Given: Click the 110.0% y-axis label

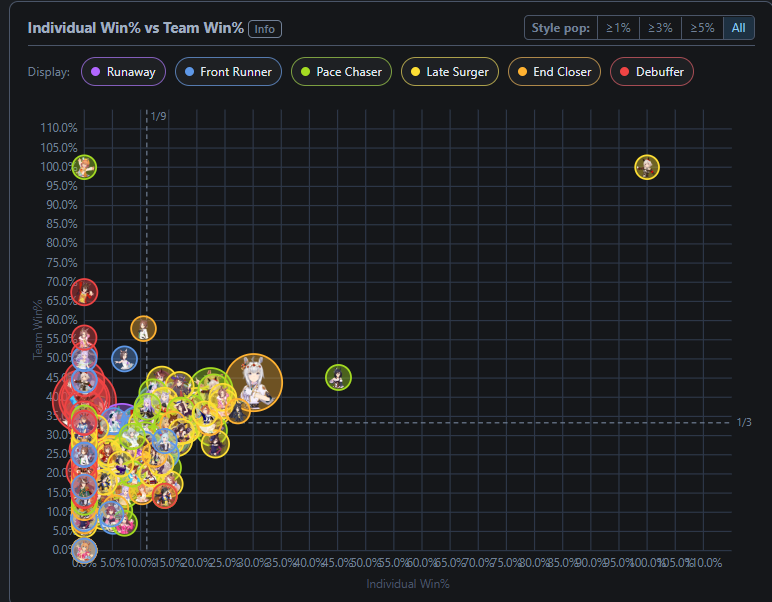Looking at the screenshot, I should [59, 128].
